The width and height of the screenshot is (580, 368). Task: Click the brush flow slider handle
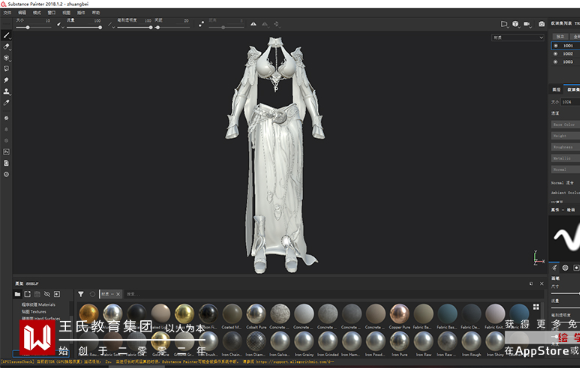tap(100, 27)
